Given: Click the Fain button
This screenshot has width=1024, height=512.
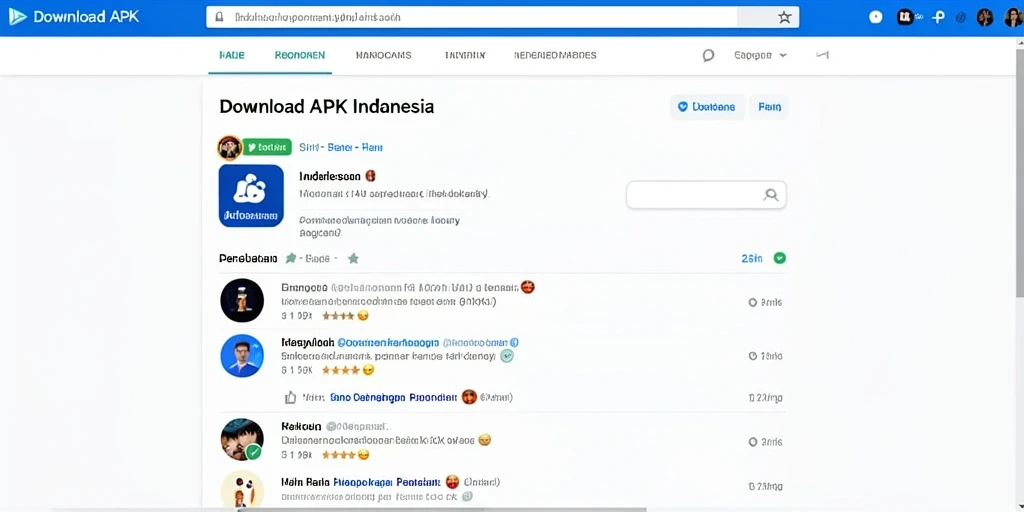Looking at the screenshot, I should coord(769,107).
